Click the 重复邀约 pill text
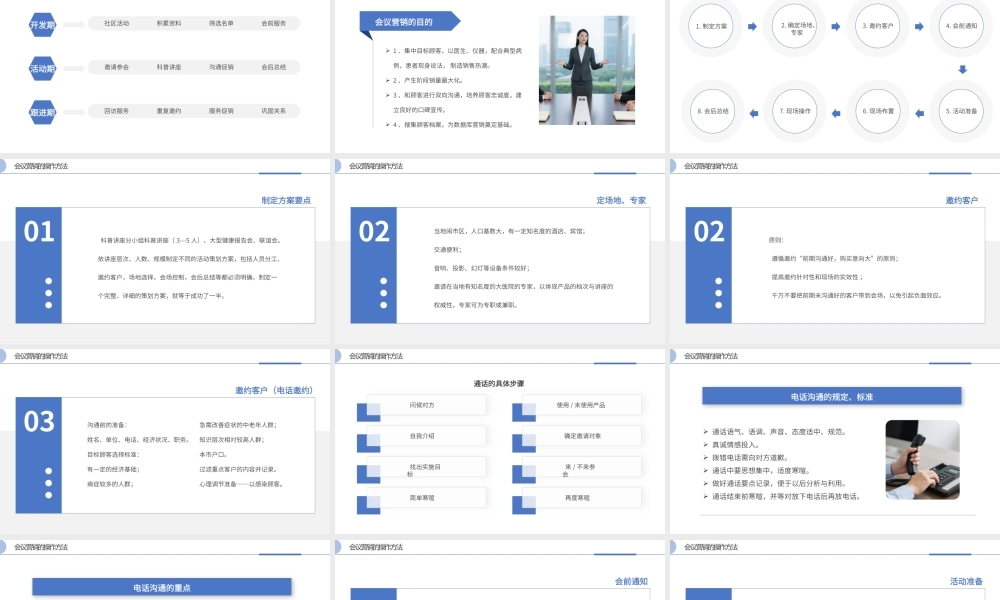The width and height of the screenshot is (1000, 600). (169, 111)
